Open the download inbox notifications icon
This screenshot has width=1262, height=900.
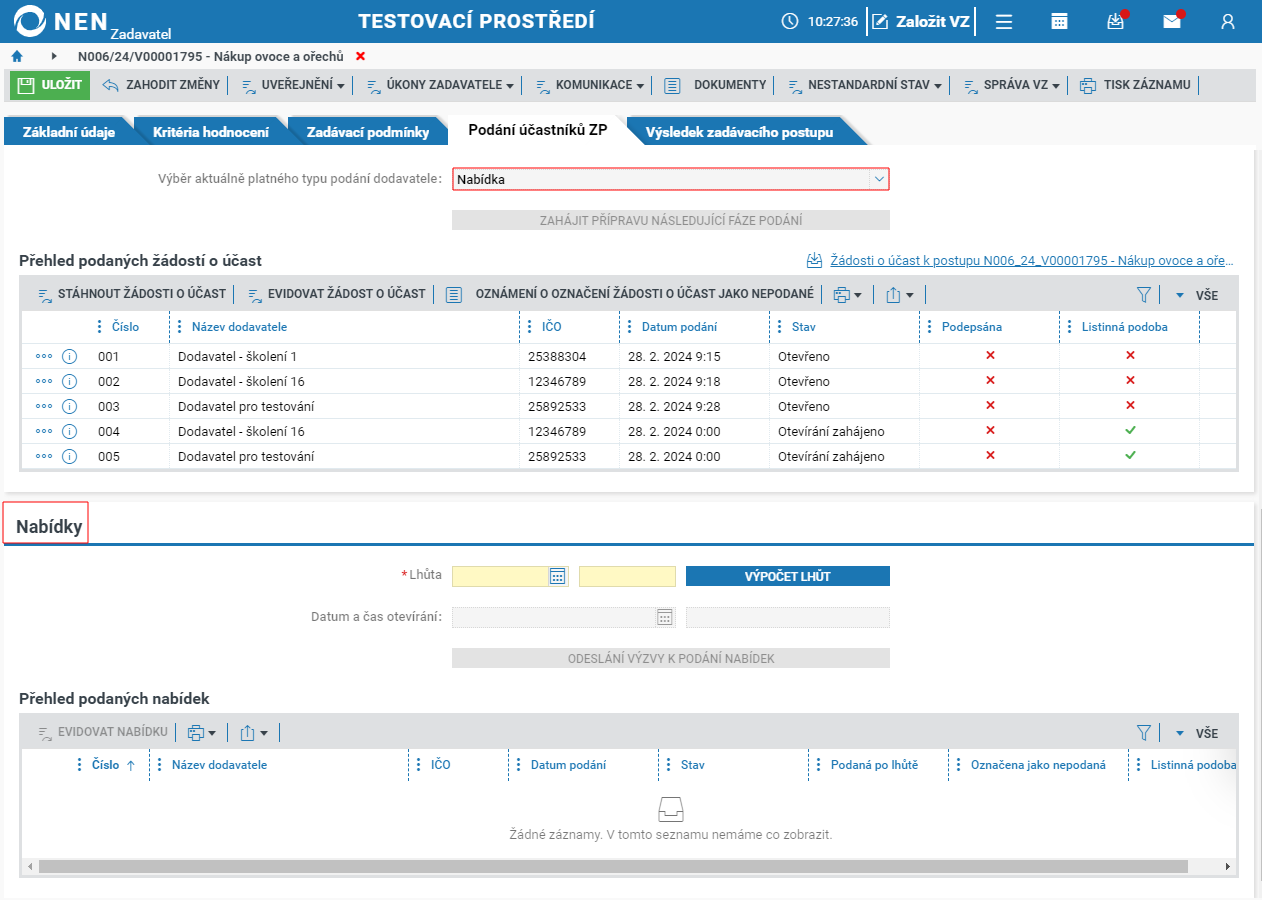1116,21
